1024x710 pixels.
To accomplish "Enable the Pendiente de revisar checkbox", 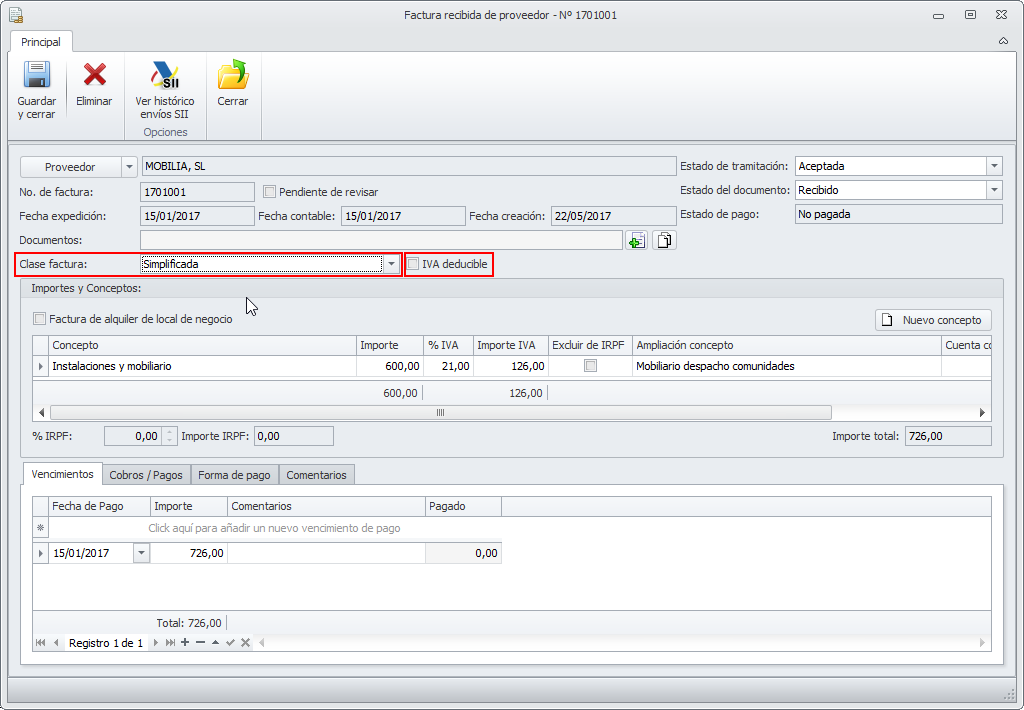I will click(269, 192).
